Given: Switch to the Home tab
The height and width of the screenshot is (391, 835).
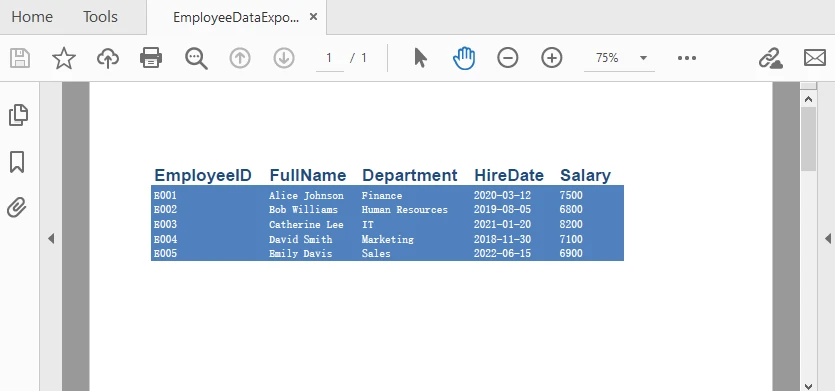Looking at the screenshot, I should (32, 17).
